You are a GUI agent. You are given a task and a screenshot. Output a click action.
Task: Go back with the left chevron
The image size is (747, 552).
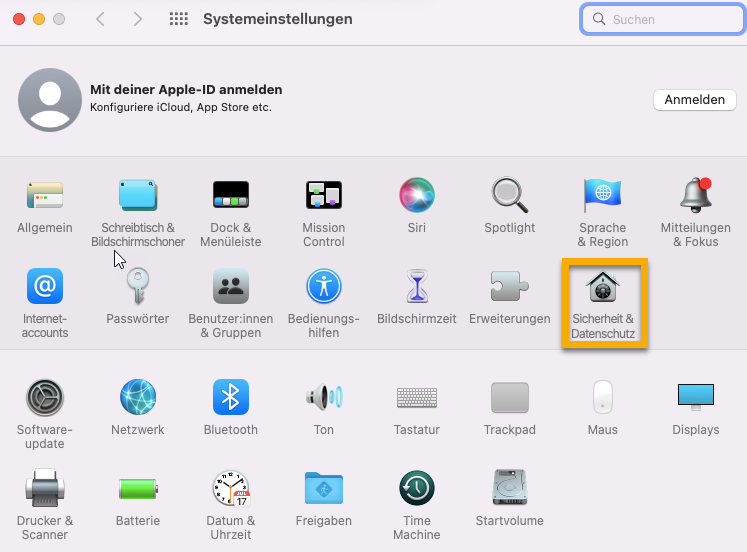coord(100,19)
